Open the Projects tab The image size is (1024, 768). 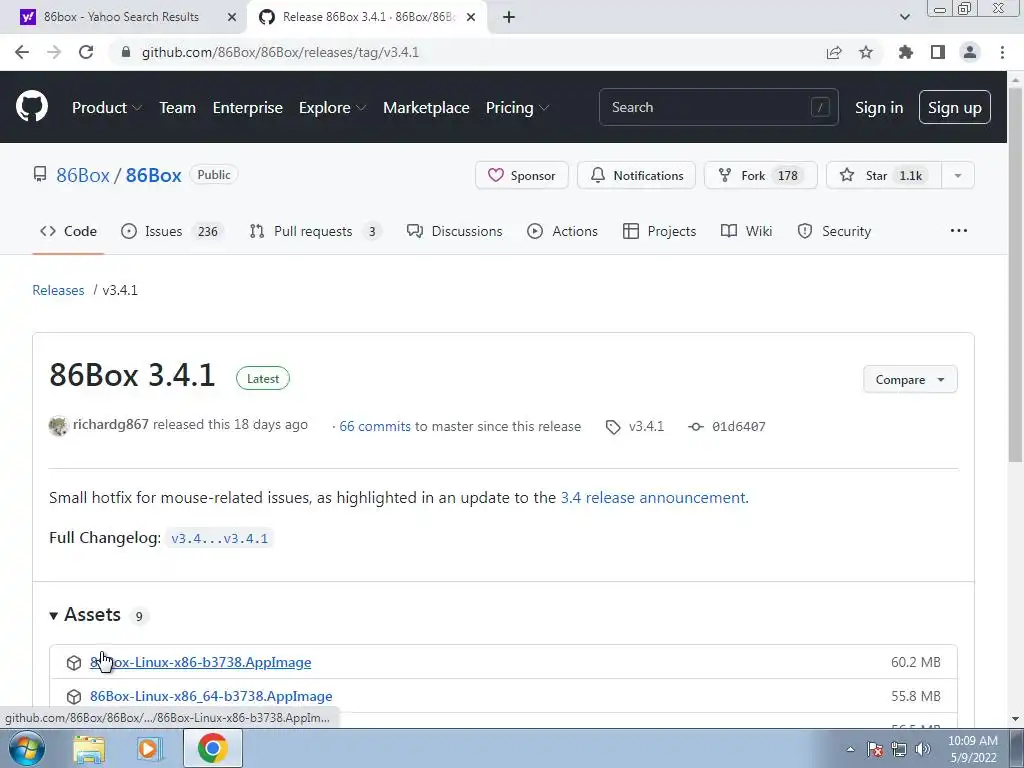[660, 231]
